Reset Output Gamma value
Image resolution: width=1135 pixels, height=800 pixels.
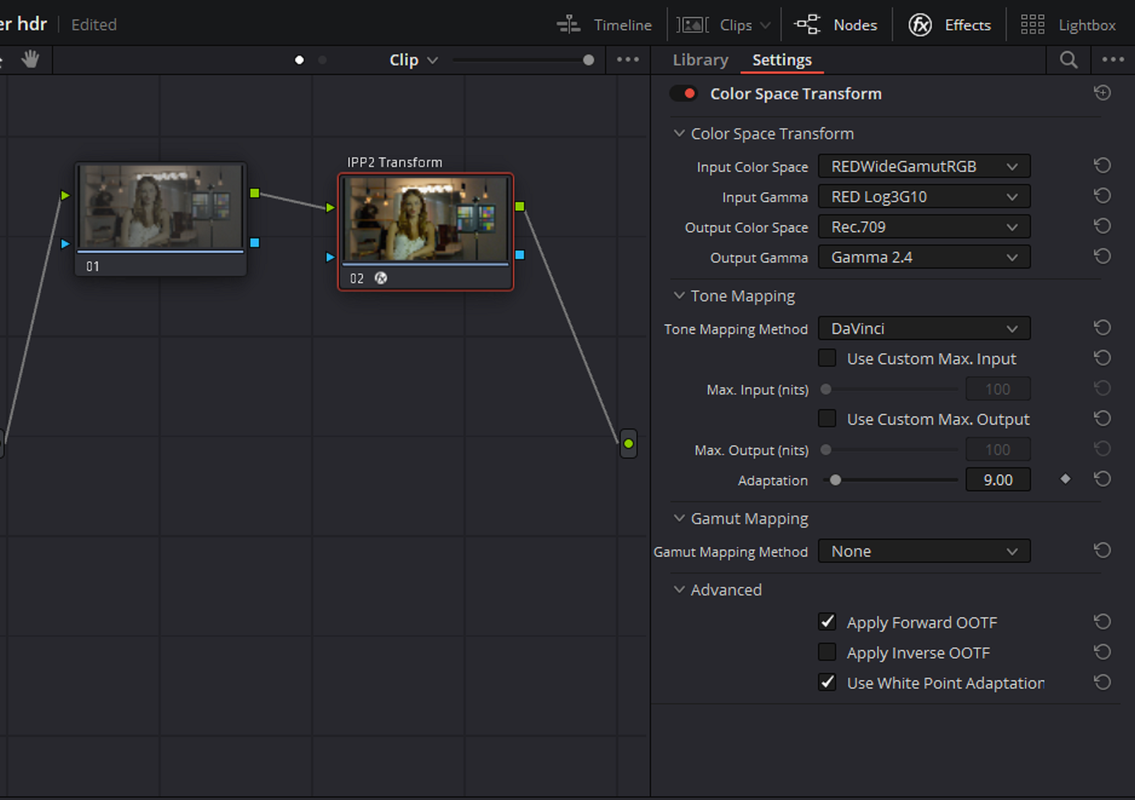(x=1102, y=257)
